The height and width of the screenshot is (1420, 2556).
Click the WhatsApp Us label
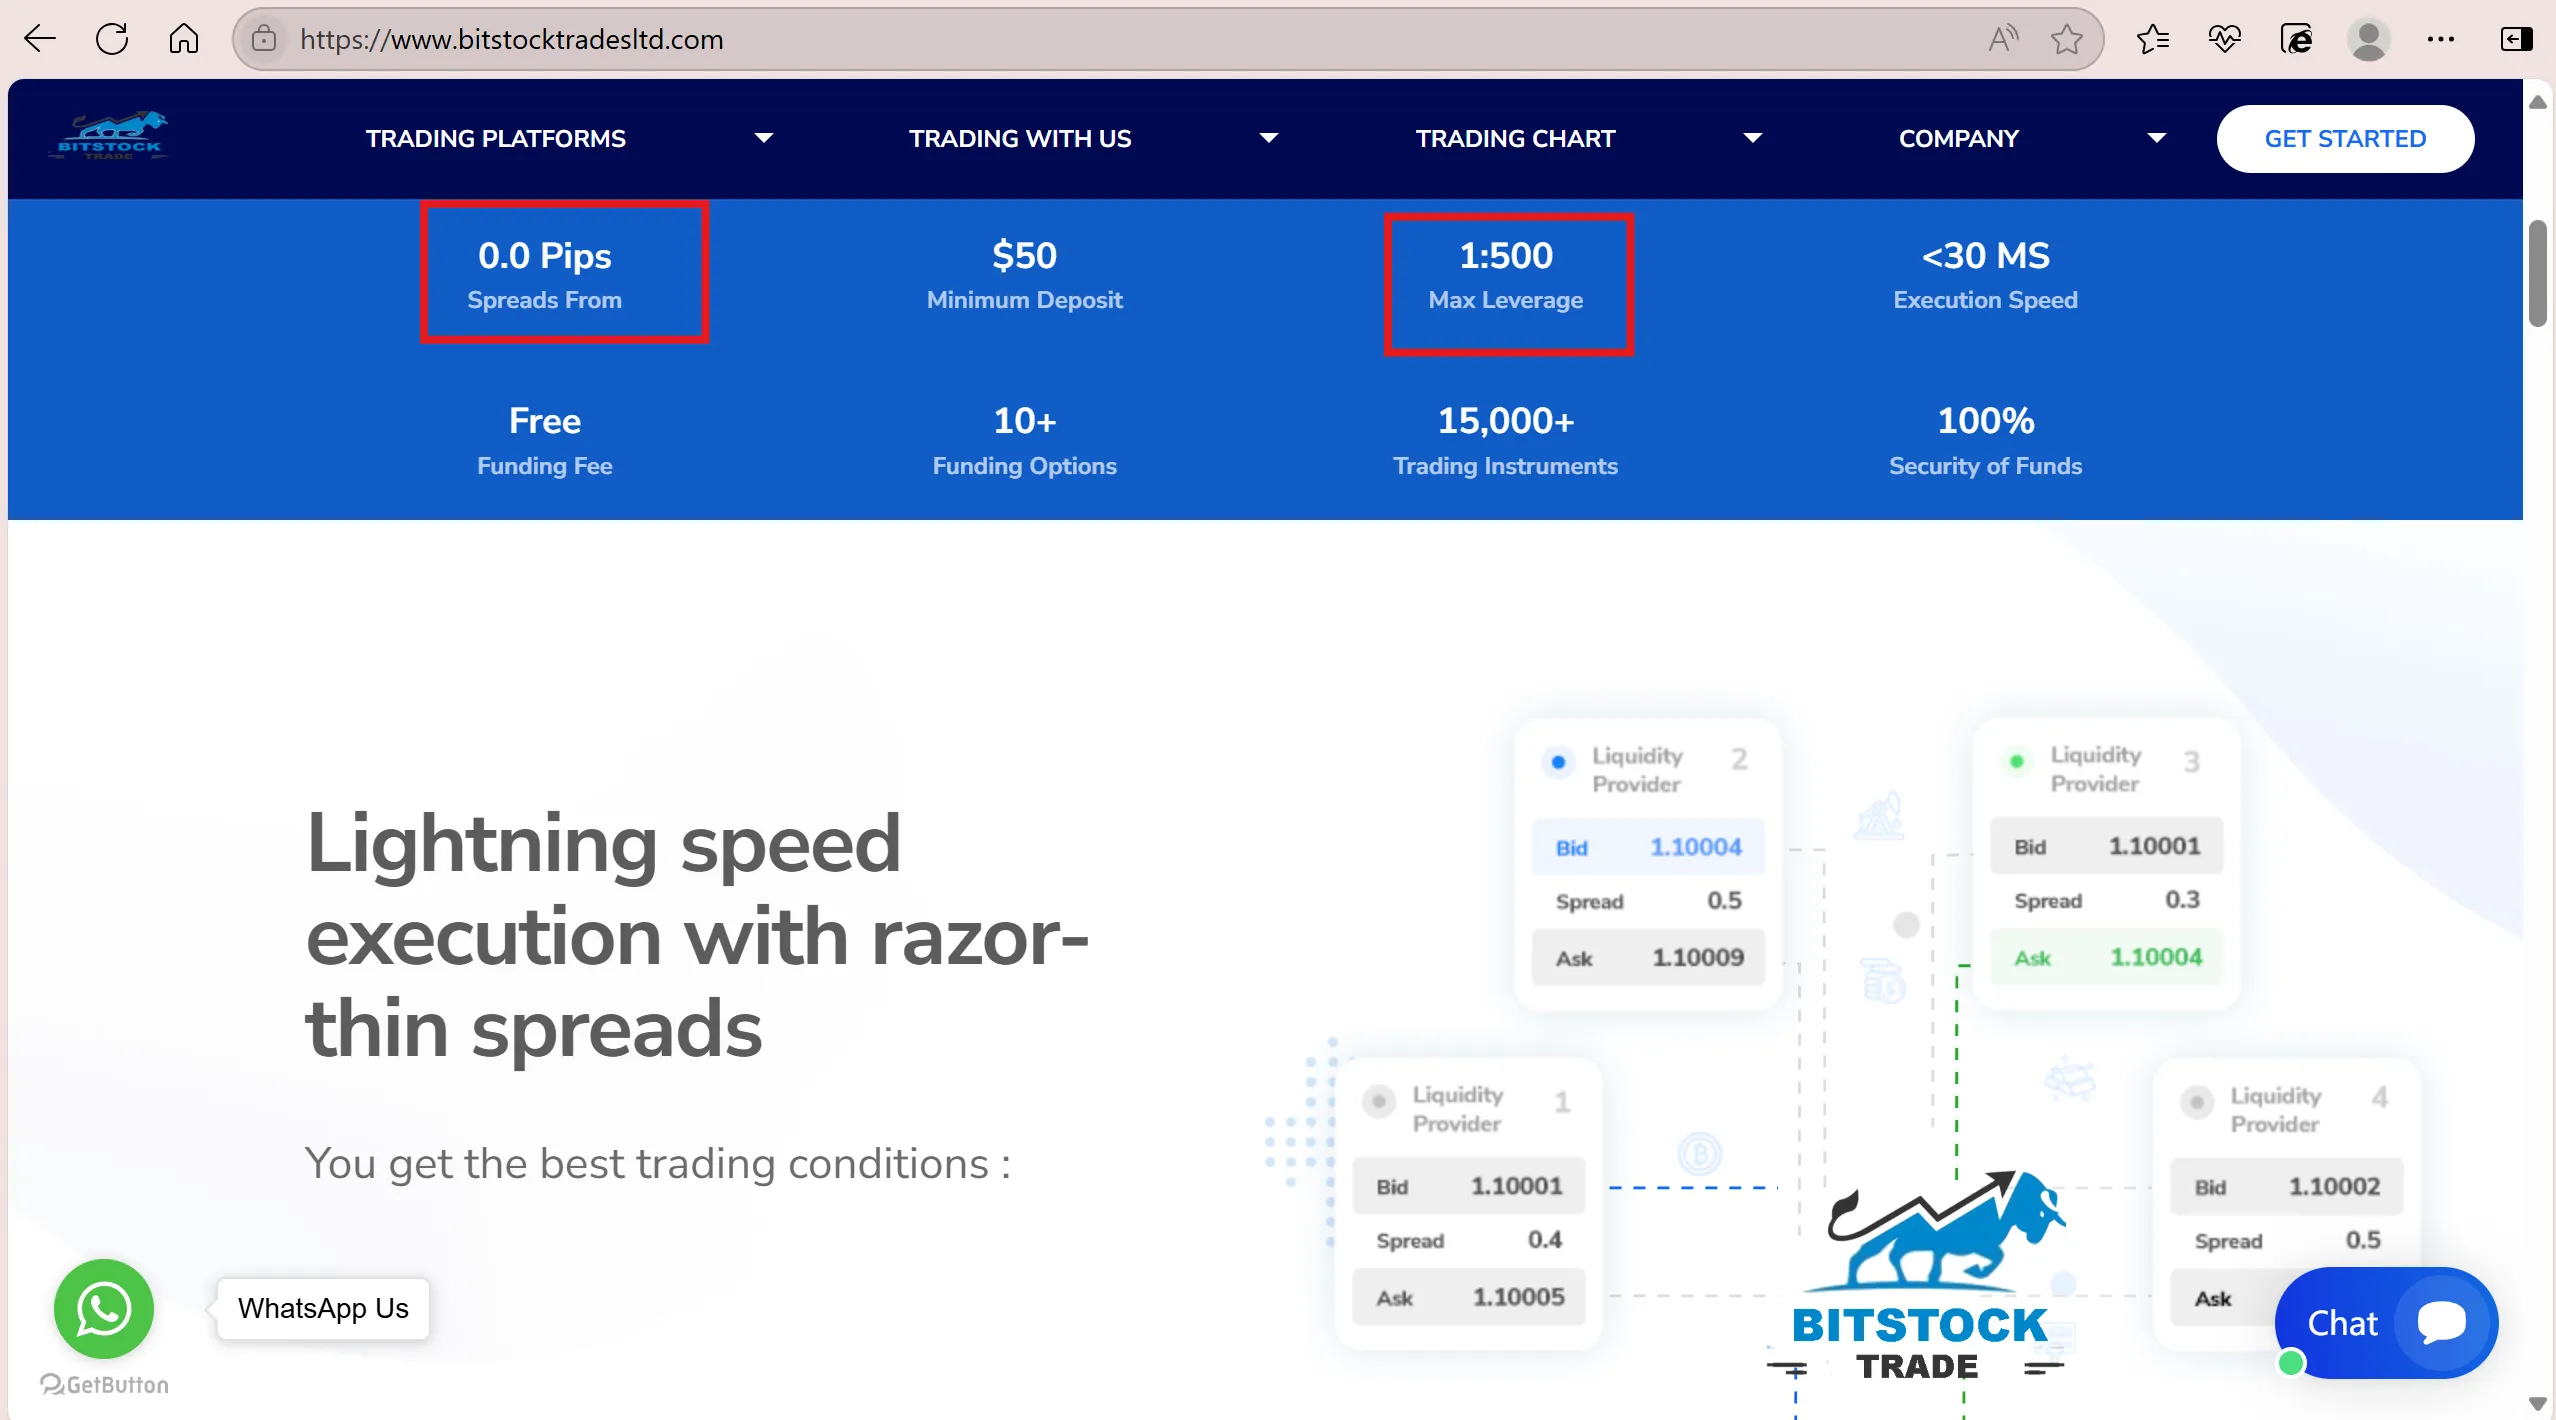pos(323,1308)
